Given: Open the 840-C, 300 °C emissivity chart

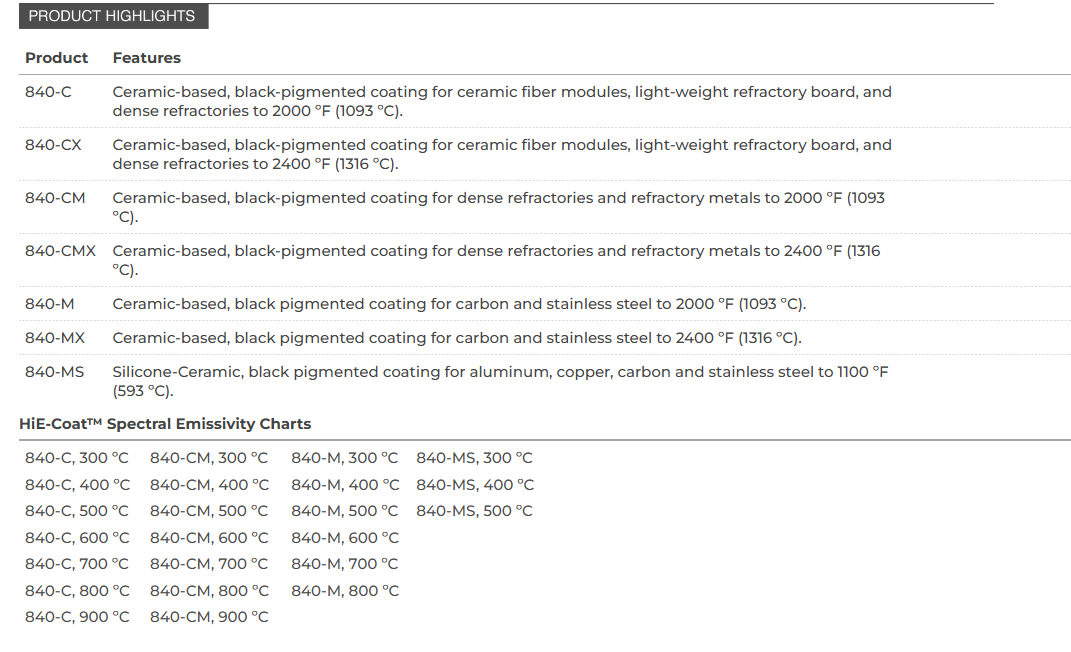Looking at the screenshot, I should point(76,457).
